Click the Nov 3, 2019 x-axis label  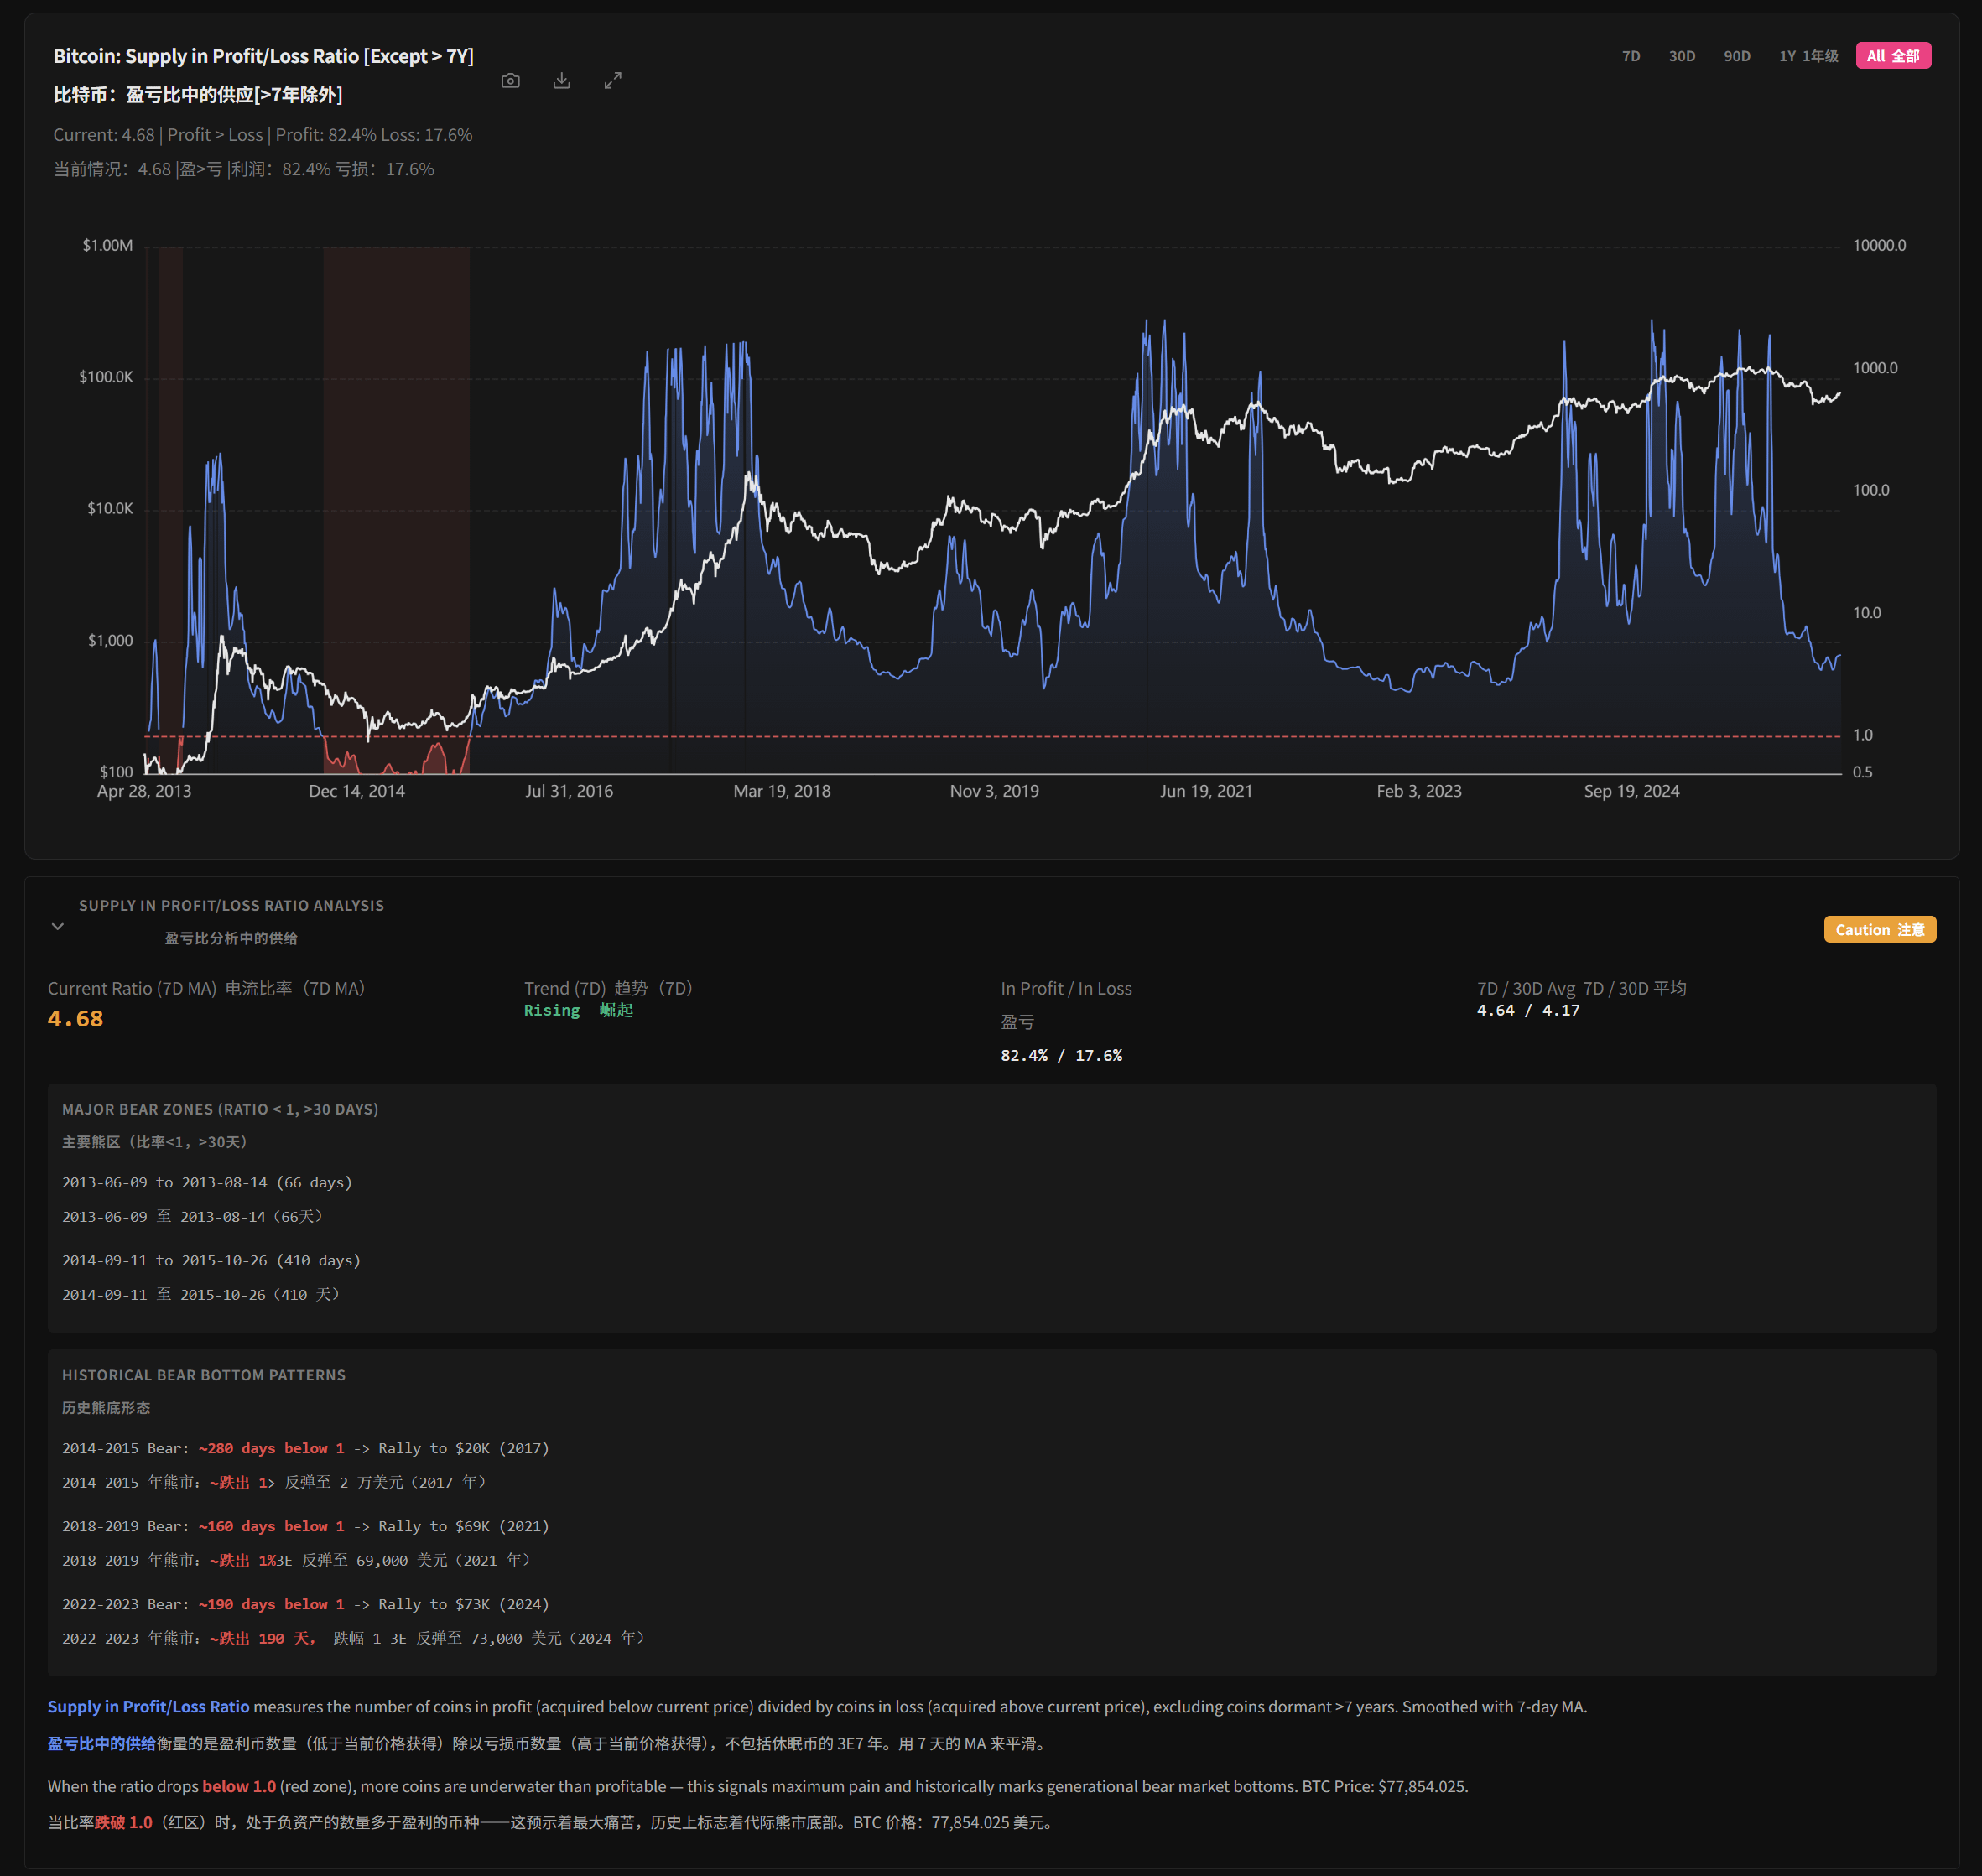pos(994,791)
